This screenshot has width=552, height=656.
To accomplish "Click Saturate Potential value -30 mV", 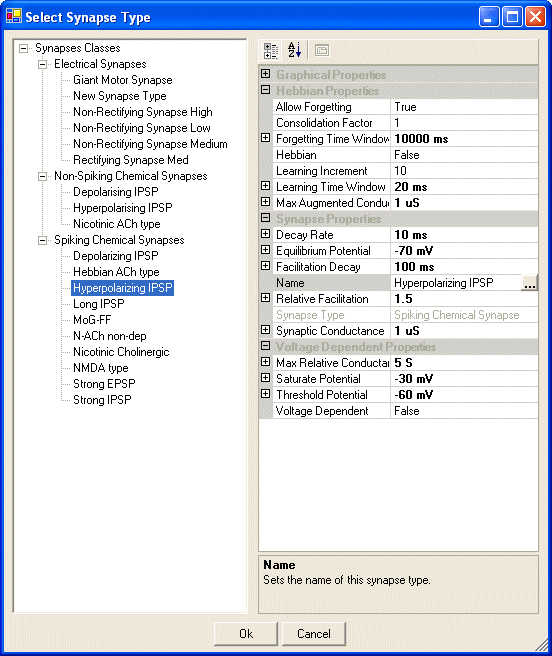I will pyautogui.click(x=465, y=379).
